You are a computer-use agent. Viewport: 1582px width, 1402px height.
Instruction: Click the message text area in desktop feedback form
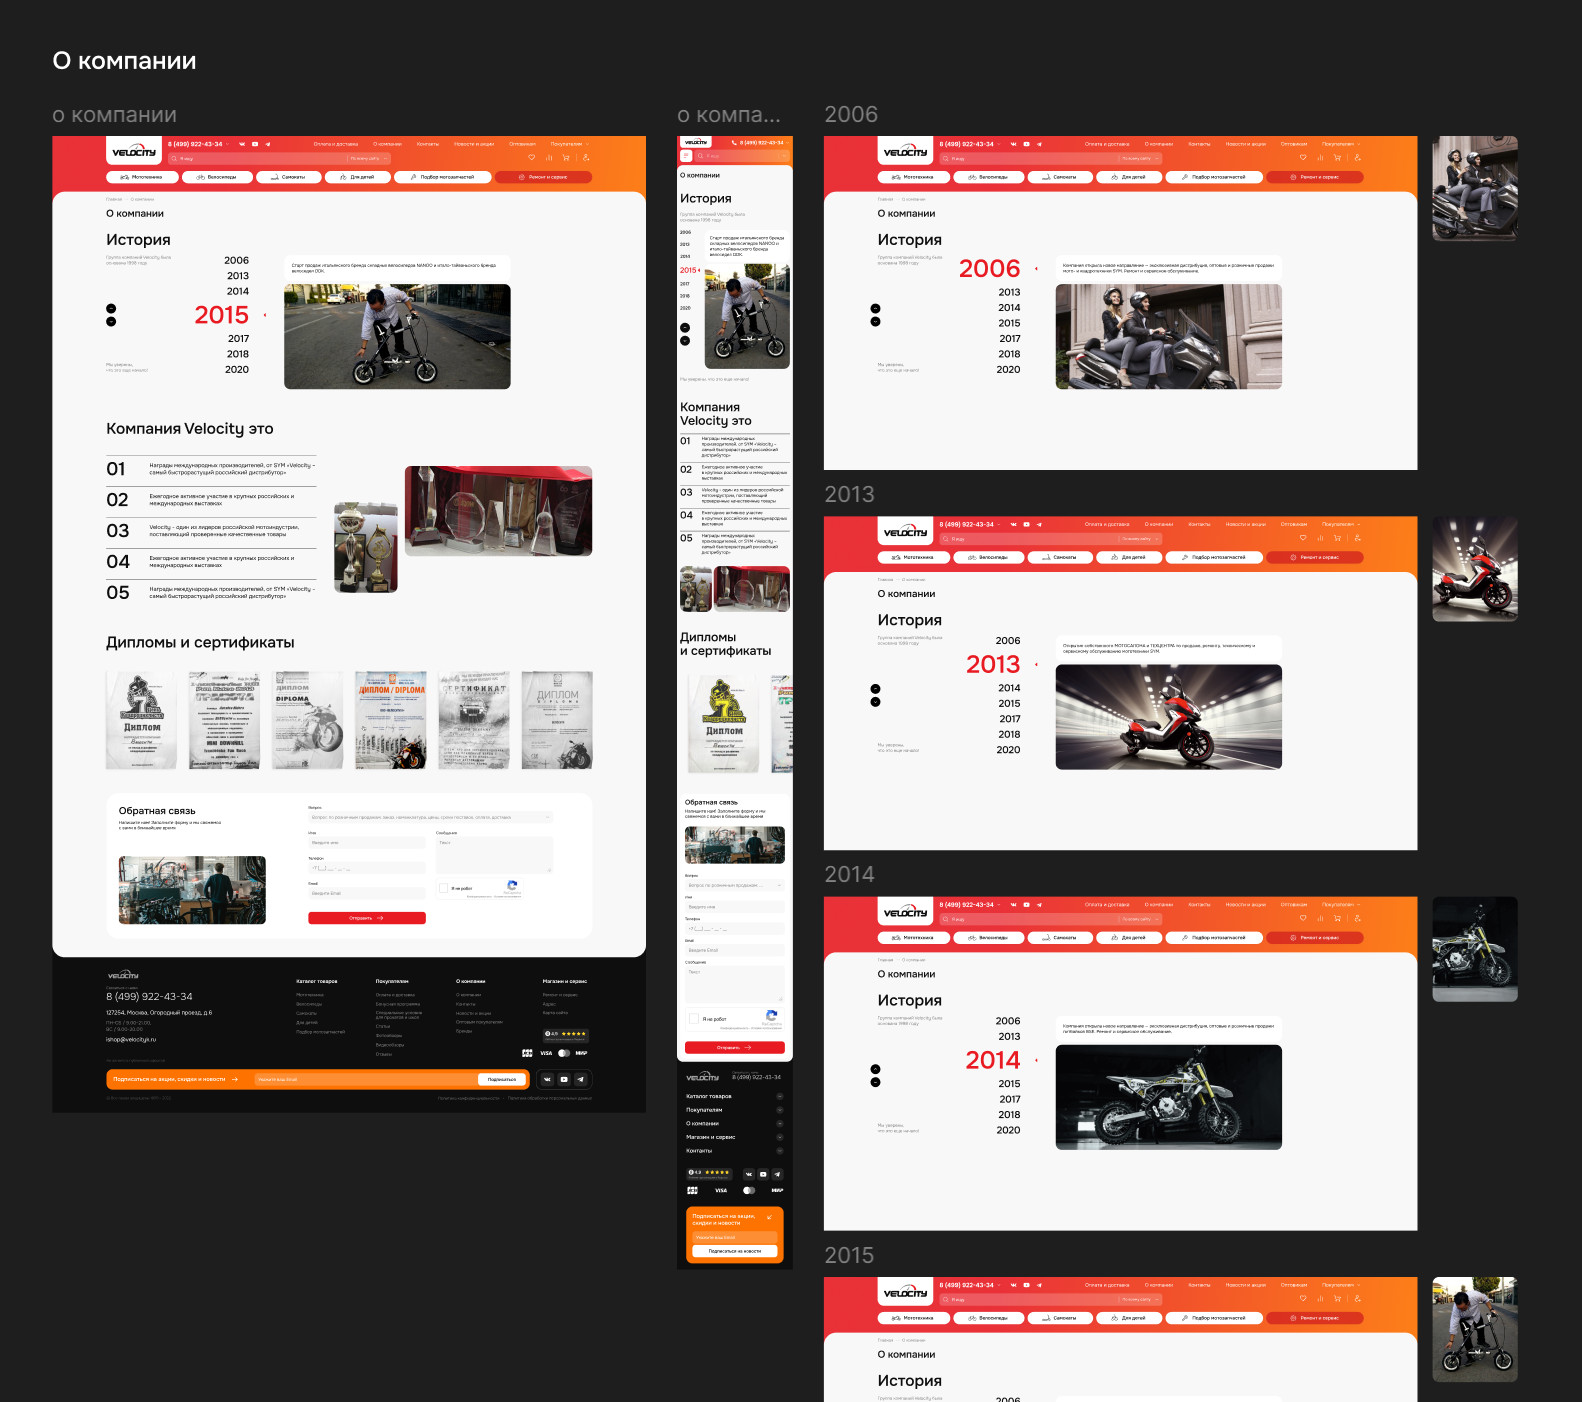coord(494,855)
